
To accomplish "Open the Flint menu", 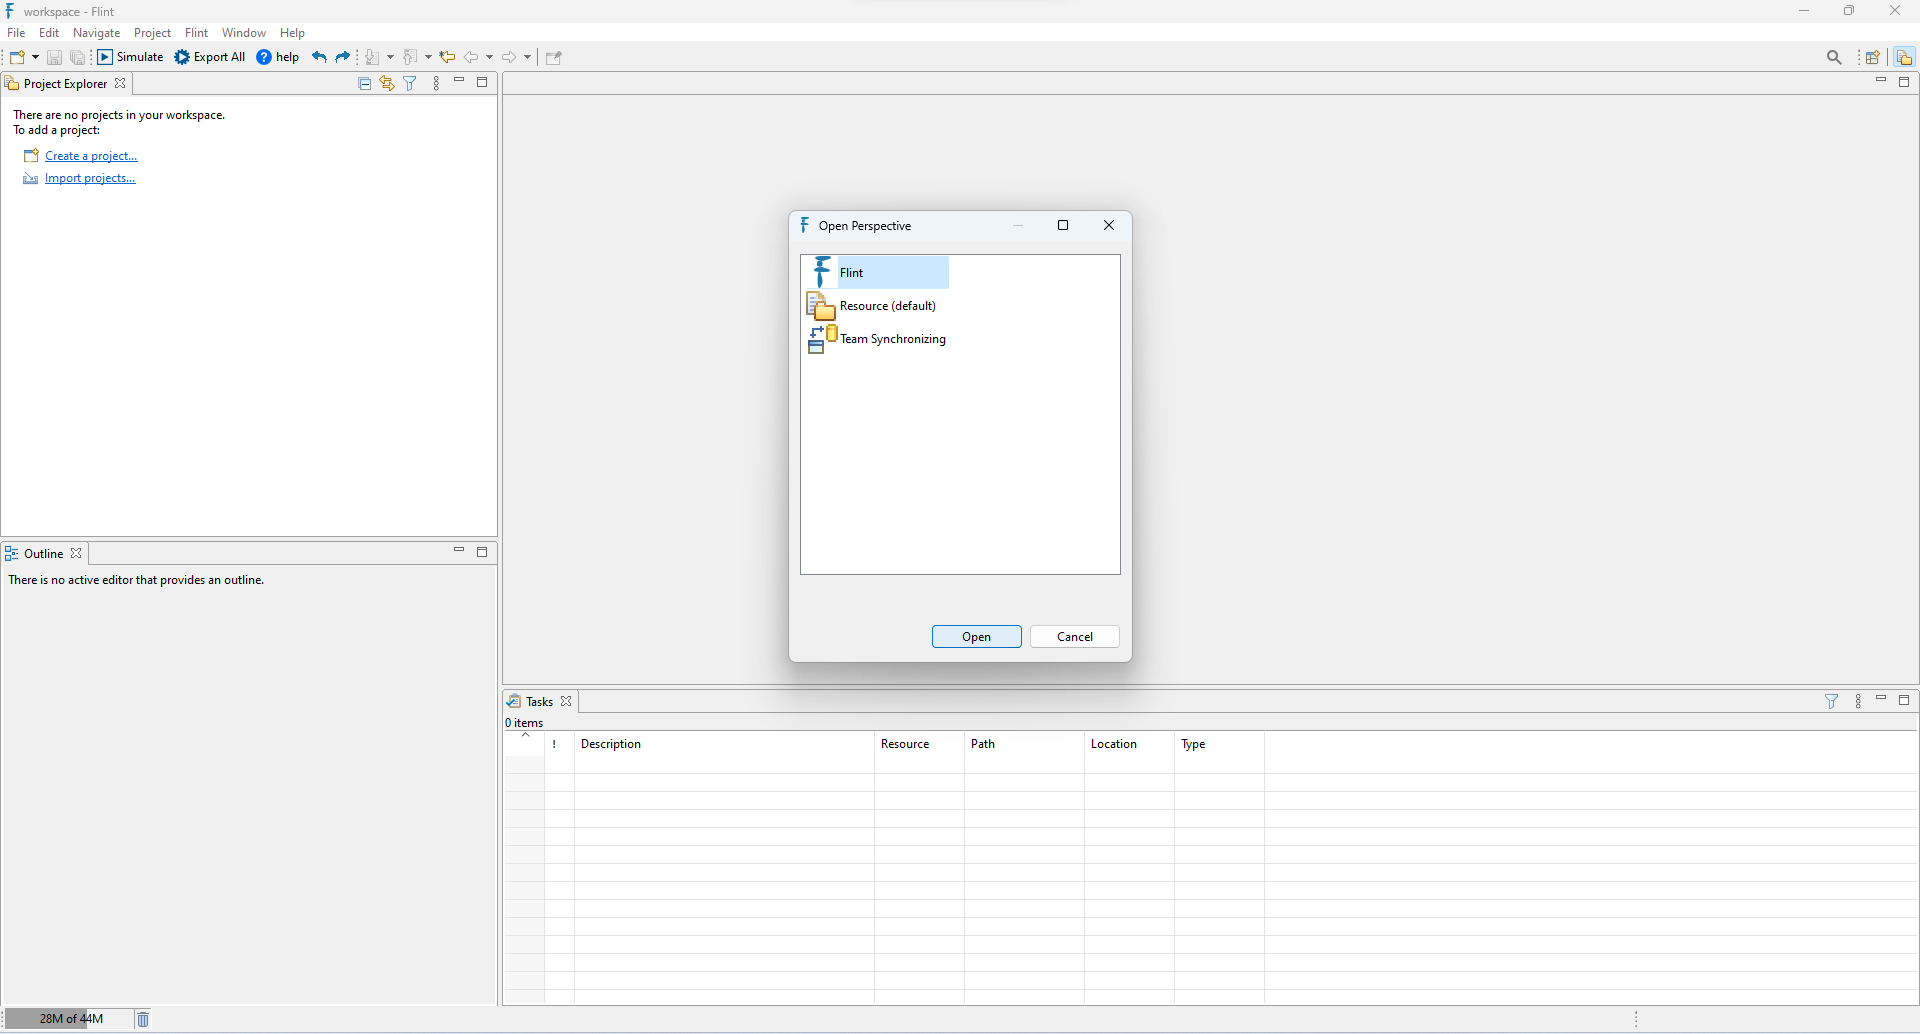I will pos(196,32).
